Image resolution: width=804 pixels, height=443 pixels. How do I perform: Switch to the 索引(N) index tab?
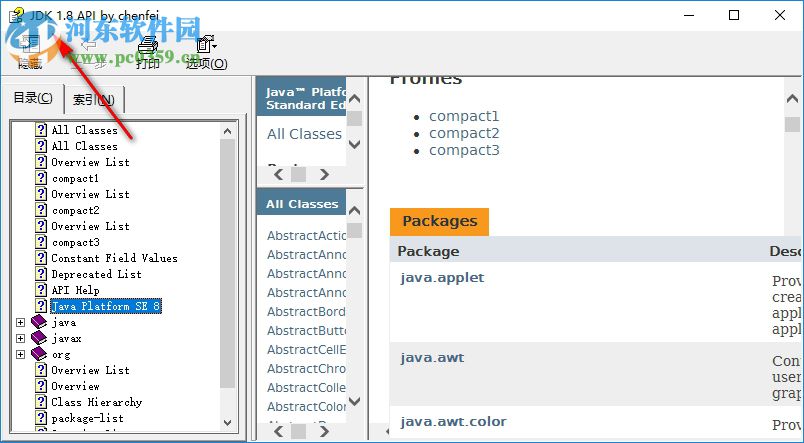(x=93, y=99)
